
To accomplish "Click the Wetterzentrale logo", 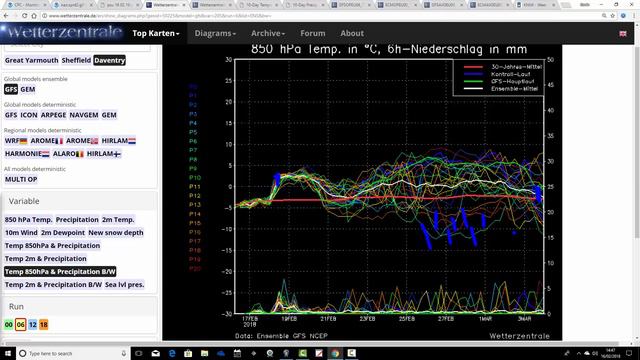I will pos(61,33).
